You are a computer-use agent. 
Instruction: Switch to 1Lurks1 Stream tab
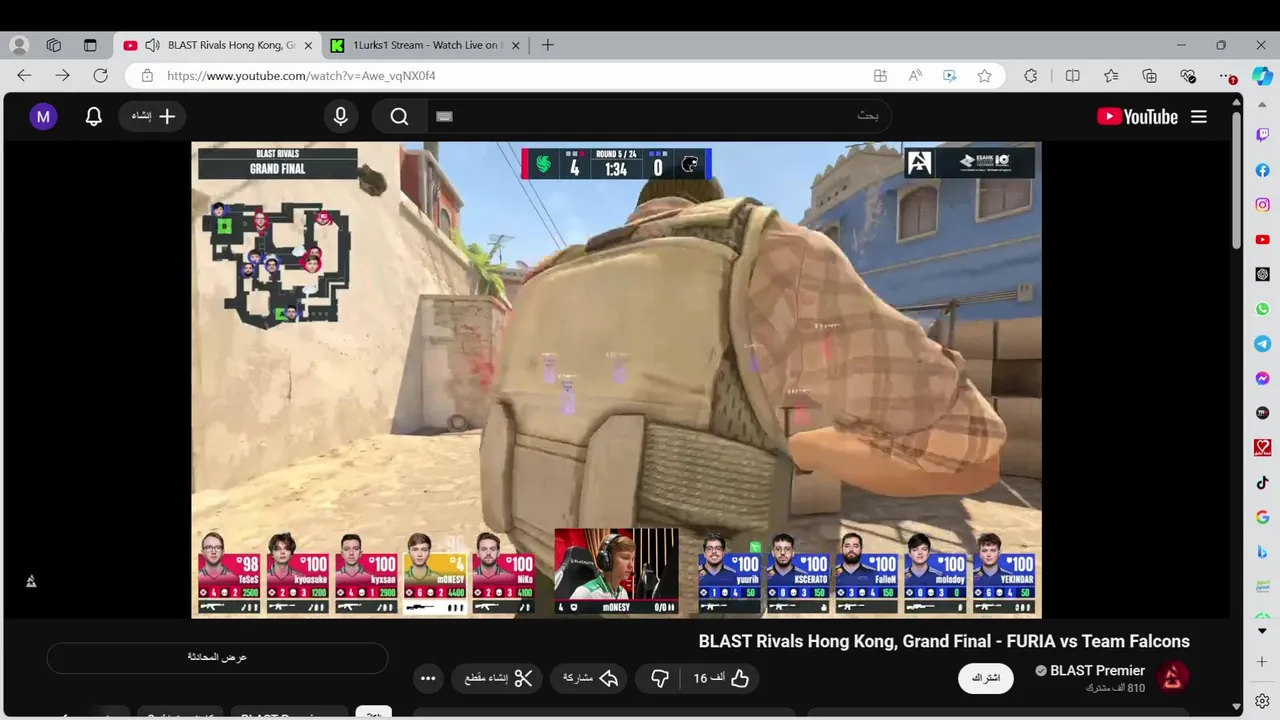(425, 45)
